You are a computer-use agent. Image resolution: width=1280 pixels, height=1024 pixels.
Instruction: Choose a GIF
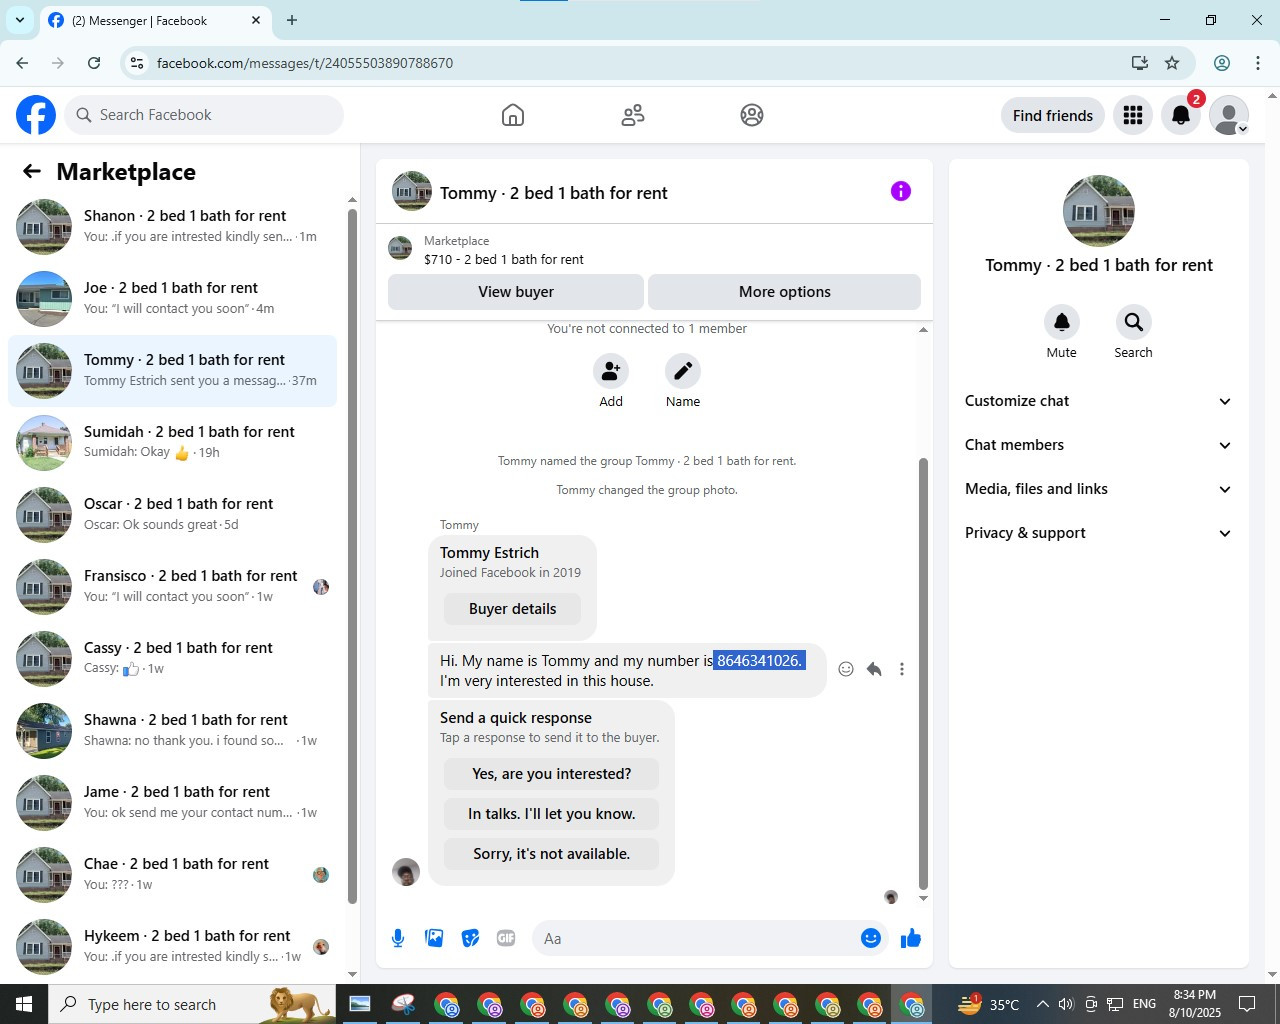pyautogui.click(x=506, y=938)
